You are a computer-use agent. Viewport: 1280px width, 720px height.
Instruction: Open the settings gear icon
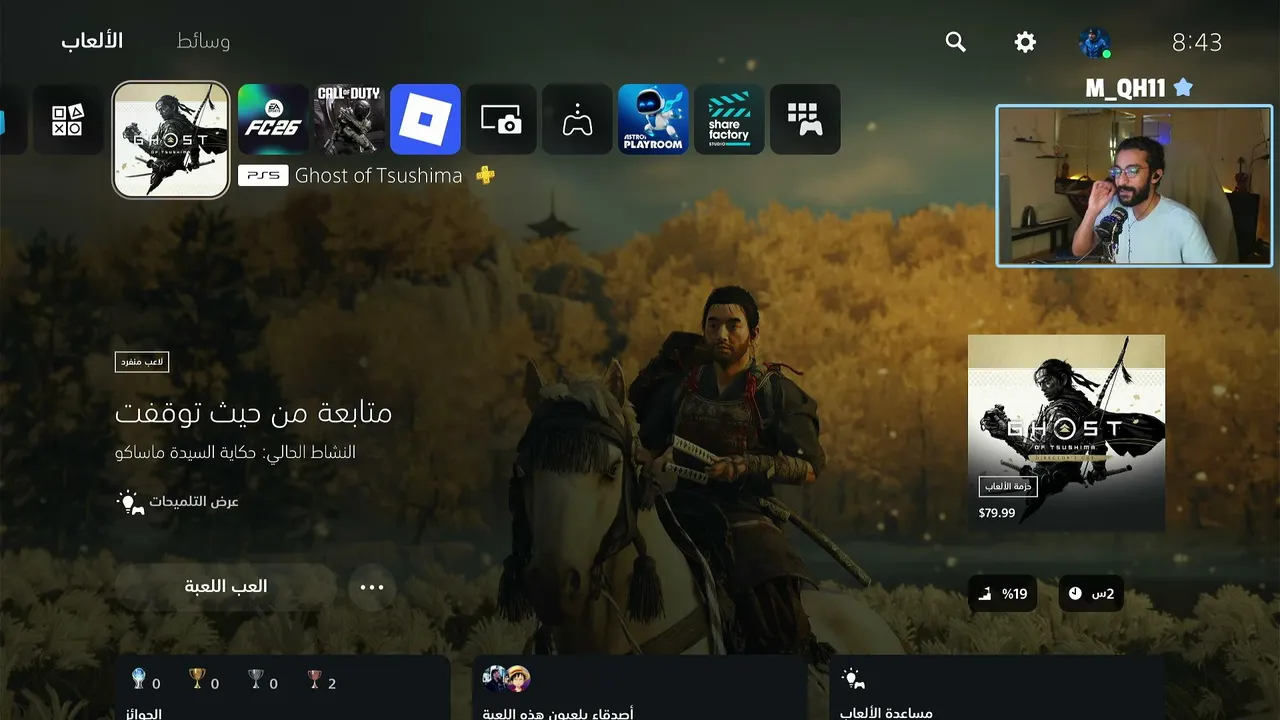(x=1025, y=42)
